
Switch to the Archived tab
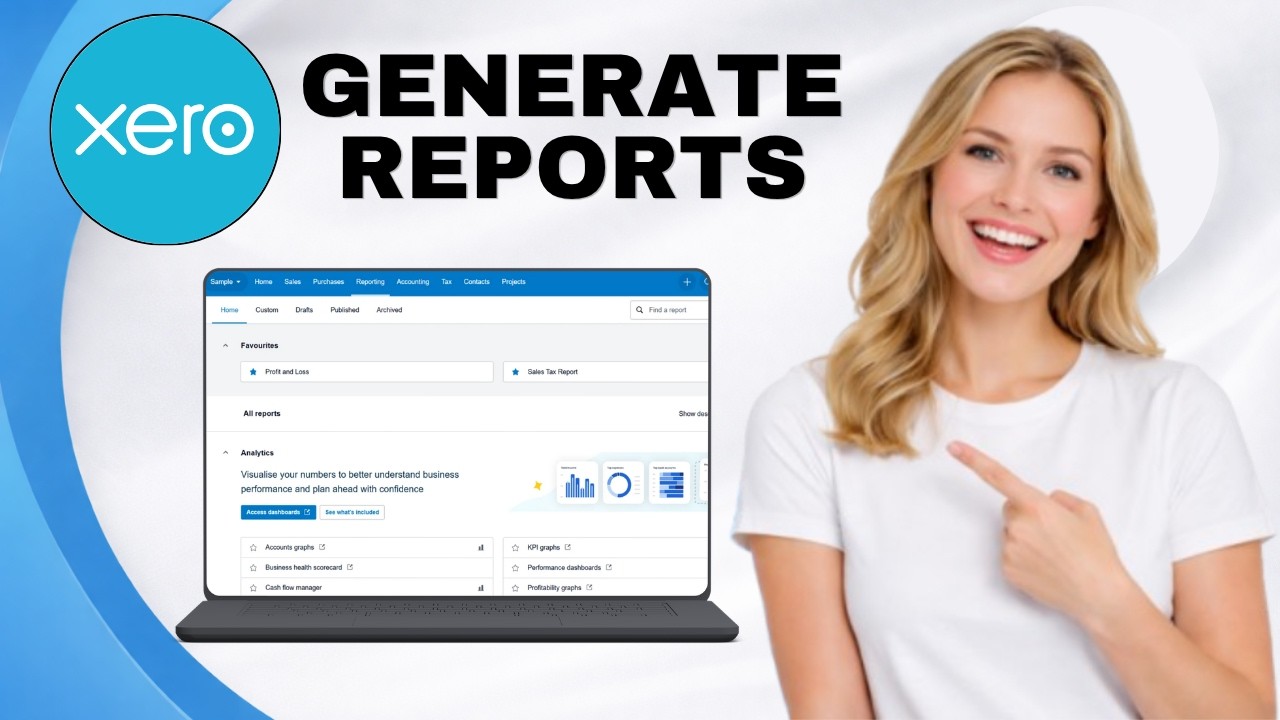pyautogui.click(x=389, y=310)
